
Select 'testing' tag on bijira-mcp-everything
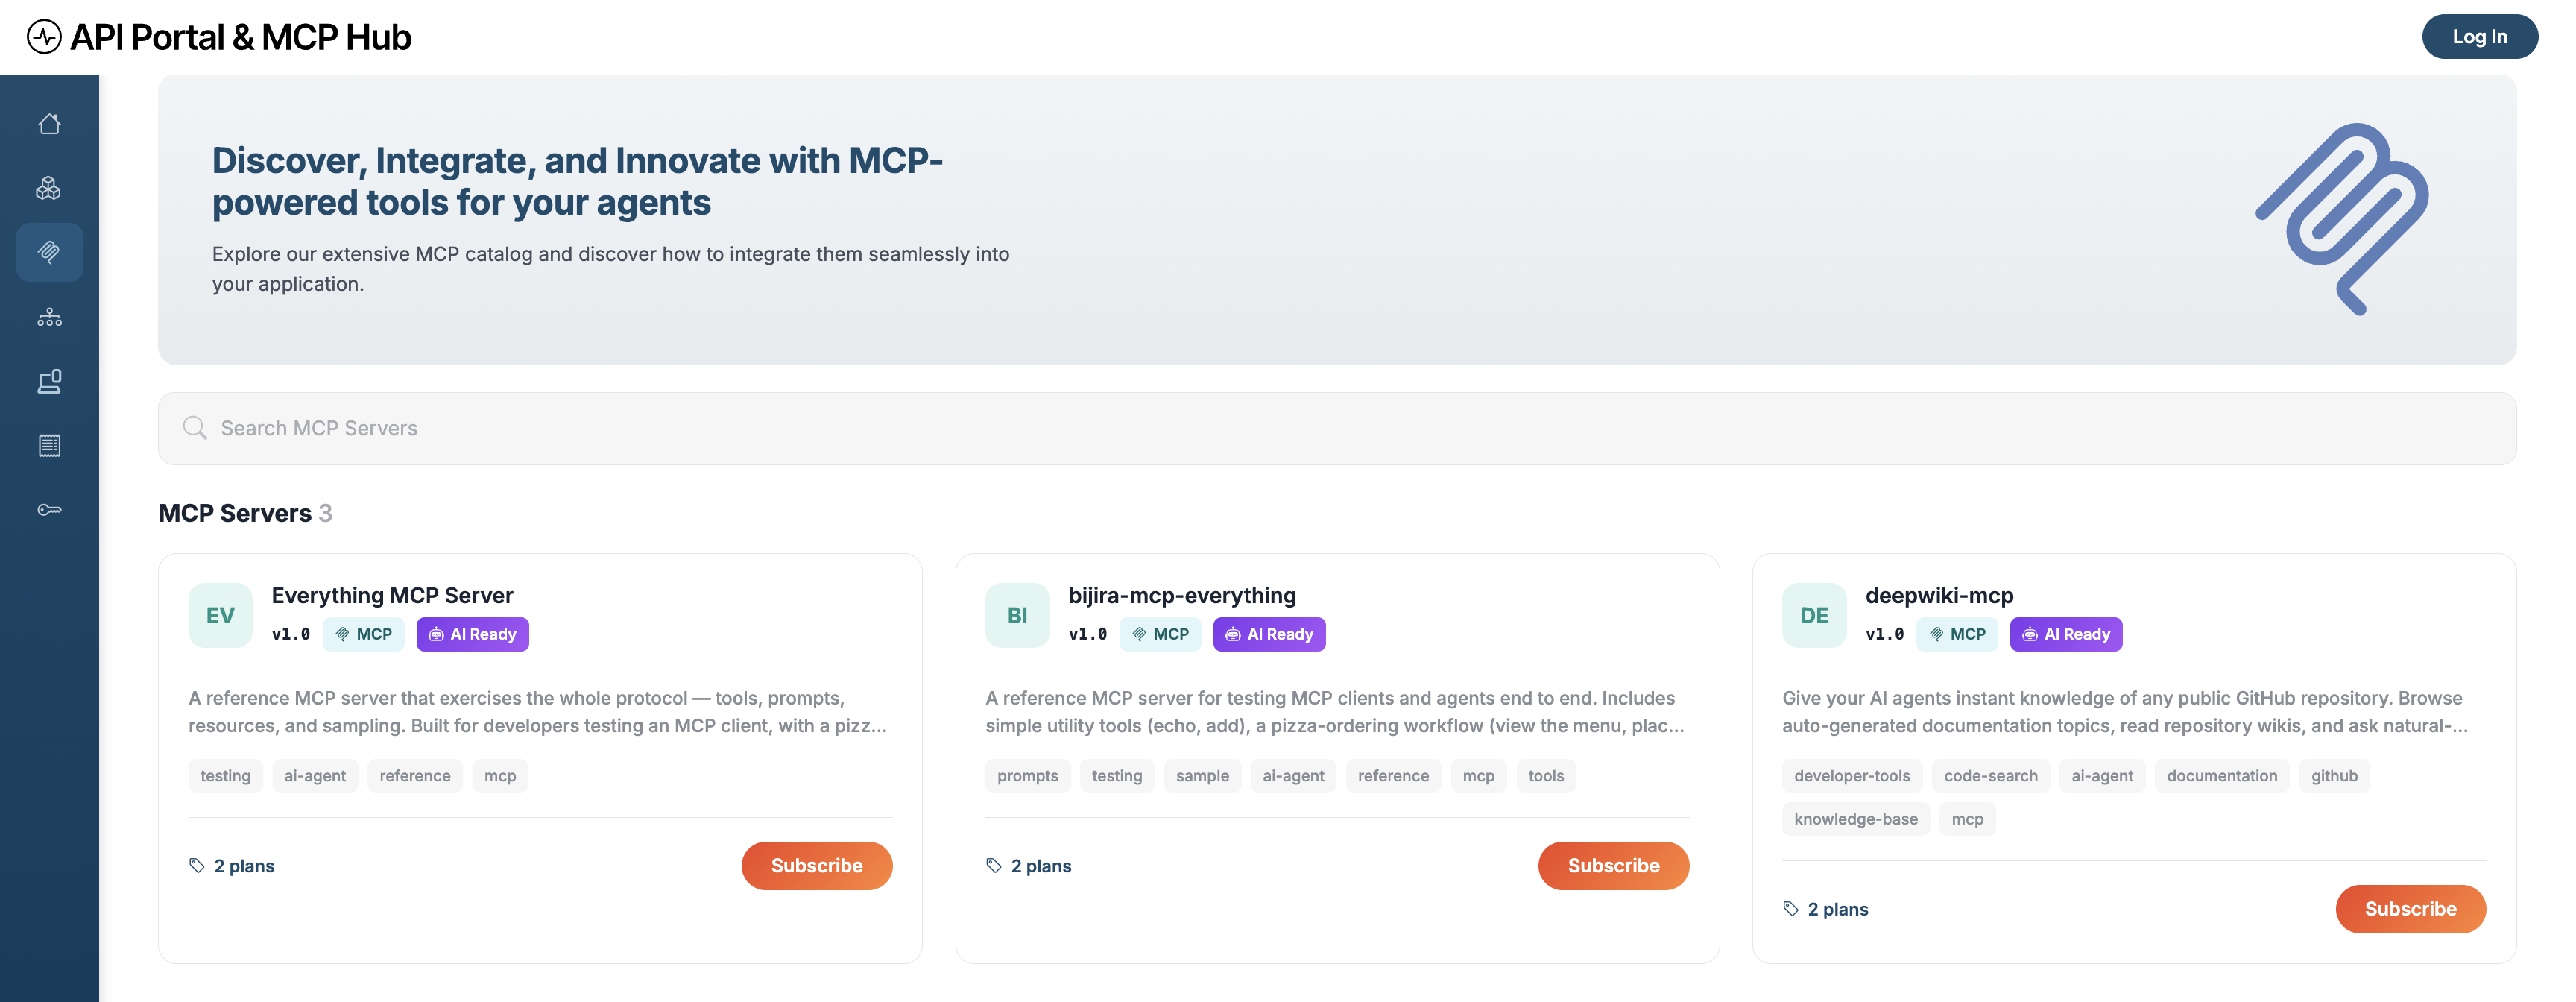(1116, 775)
